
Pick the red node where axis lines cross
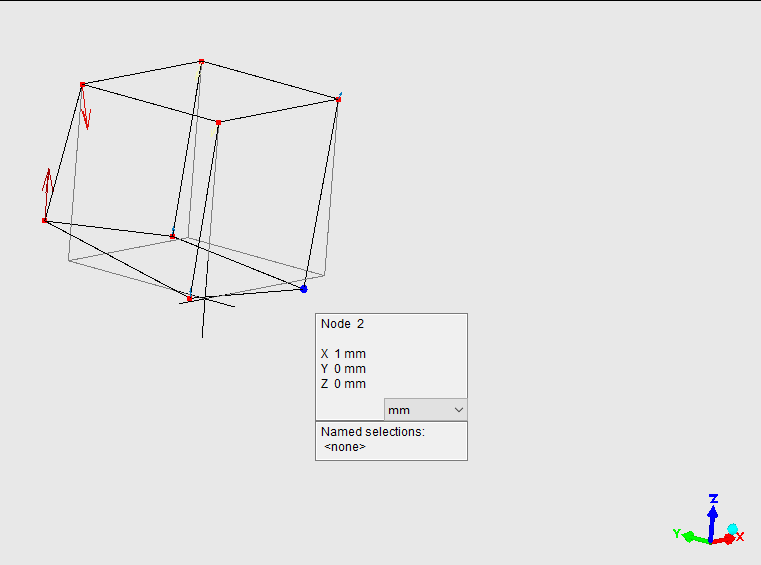[190, 298]
